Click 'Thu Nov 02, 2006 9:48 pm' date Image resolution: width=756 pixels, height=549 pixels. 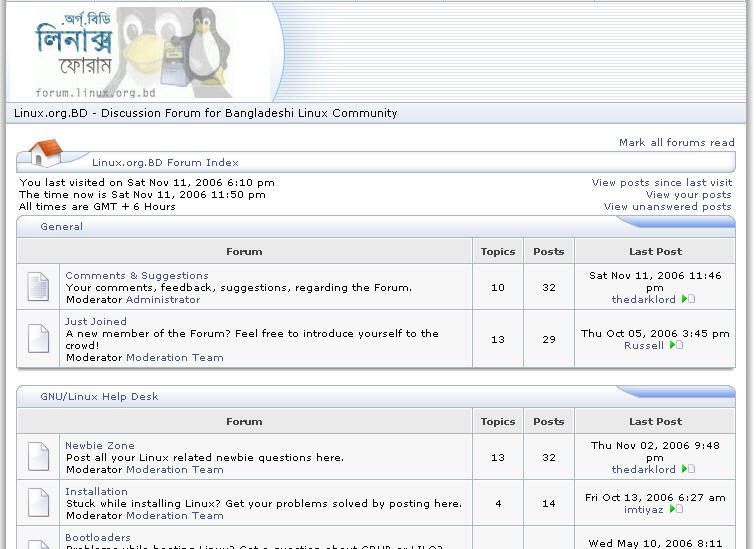(x=655, y=451)
